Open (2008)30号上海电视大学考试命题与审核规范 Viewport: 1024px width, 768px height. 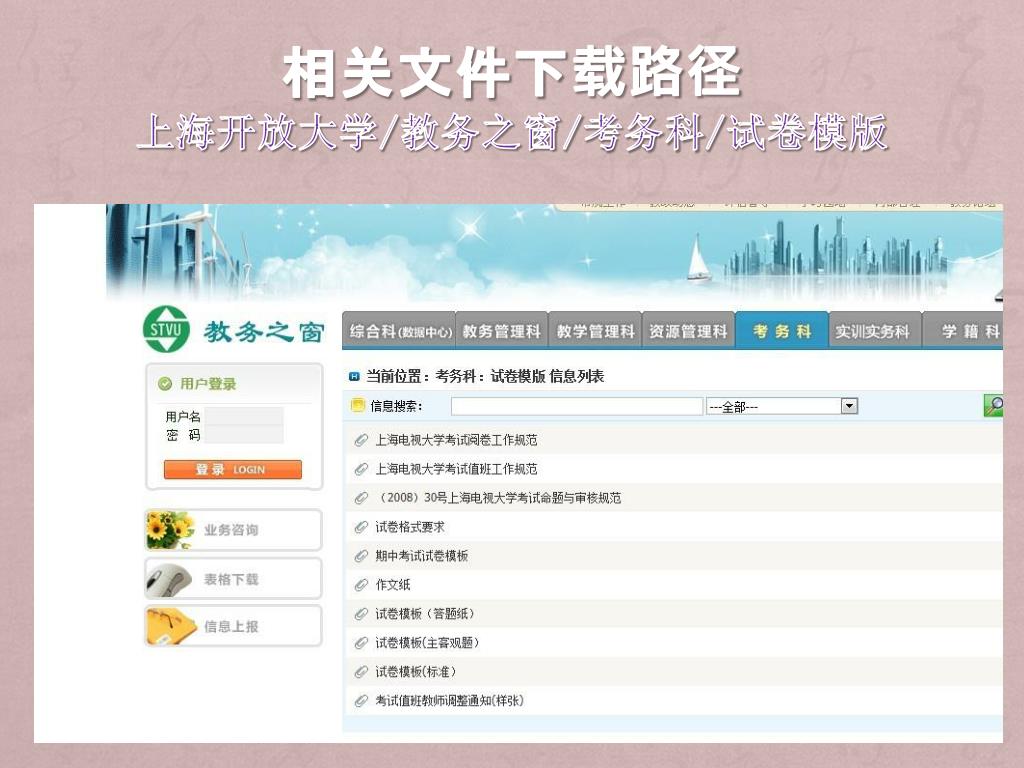(498, 498)
